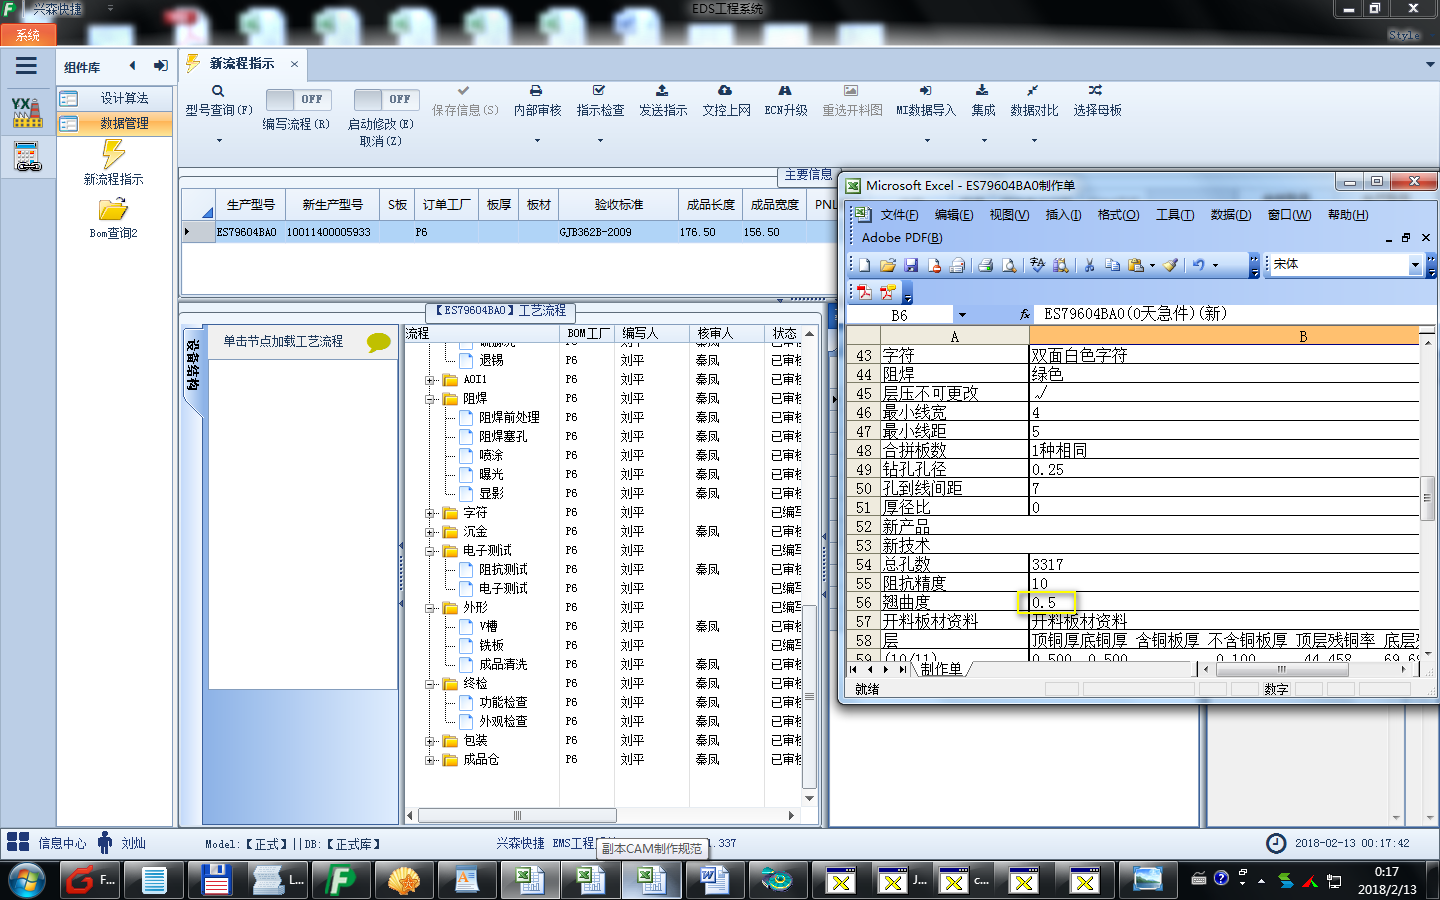
Task: Collapse the 阻焊 tree node
Action: tap(430, 399)
